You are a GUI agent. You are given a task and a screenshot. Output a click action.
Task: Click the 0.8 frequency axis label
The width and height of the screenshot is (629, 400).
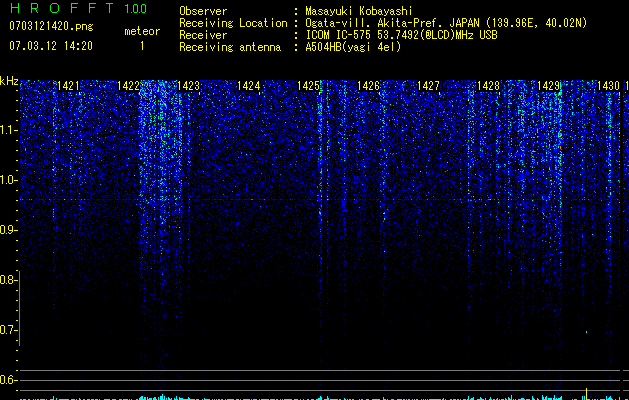[x=7, y=280]
